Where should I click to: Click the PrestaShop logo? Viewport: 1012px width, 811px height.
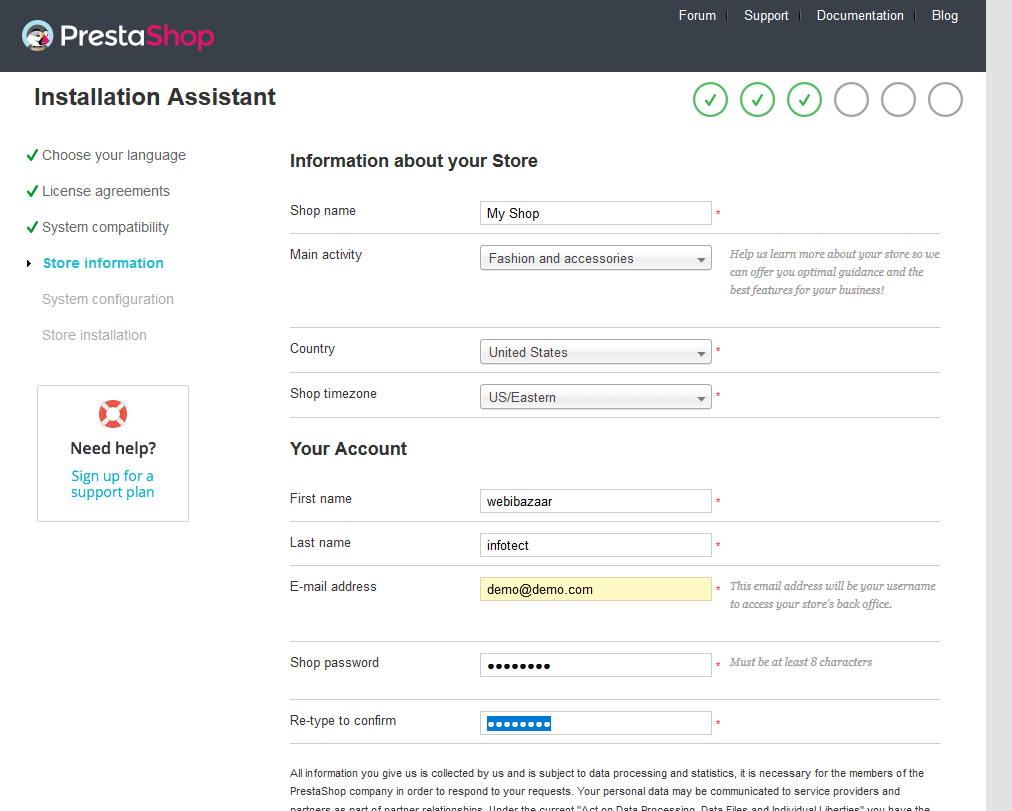pyautogui.click(x=118, y=37)
